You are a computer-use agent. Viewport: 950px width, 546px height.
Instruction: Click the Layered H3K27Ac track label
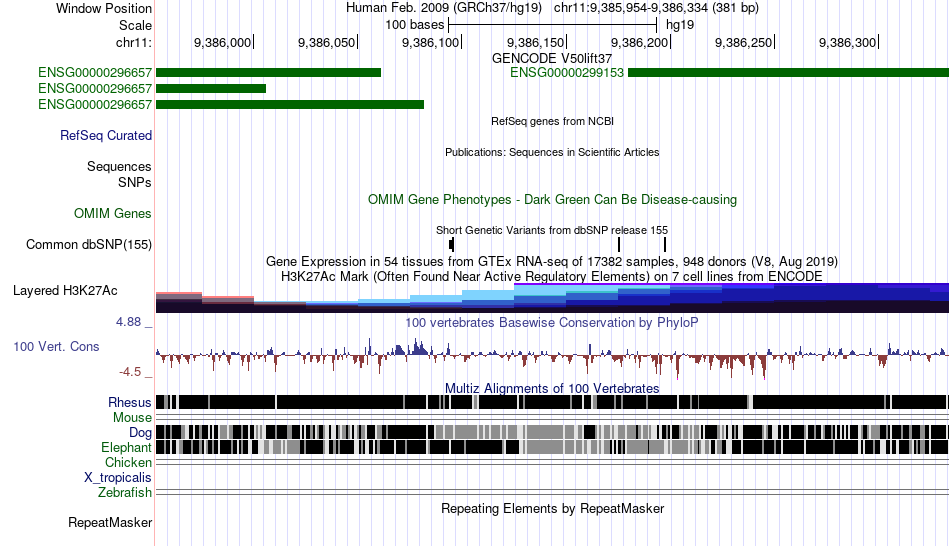point(65,290)
